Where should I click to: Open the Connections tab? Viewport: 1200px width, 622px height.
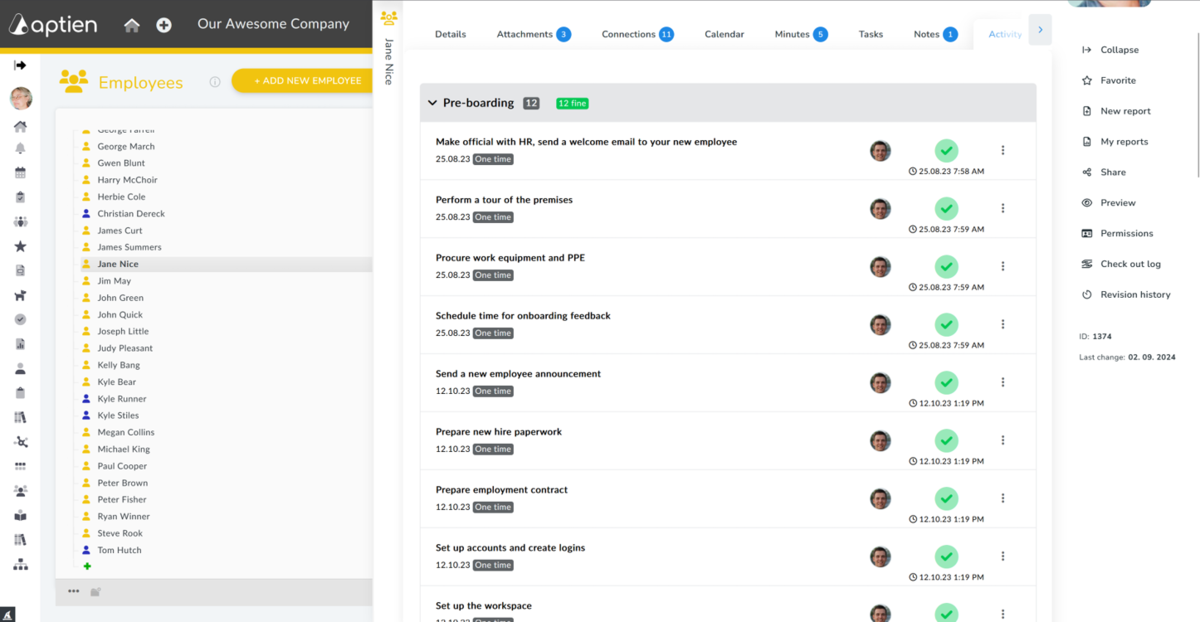pos(637,34)
